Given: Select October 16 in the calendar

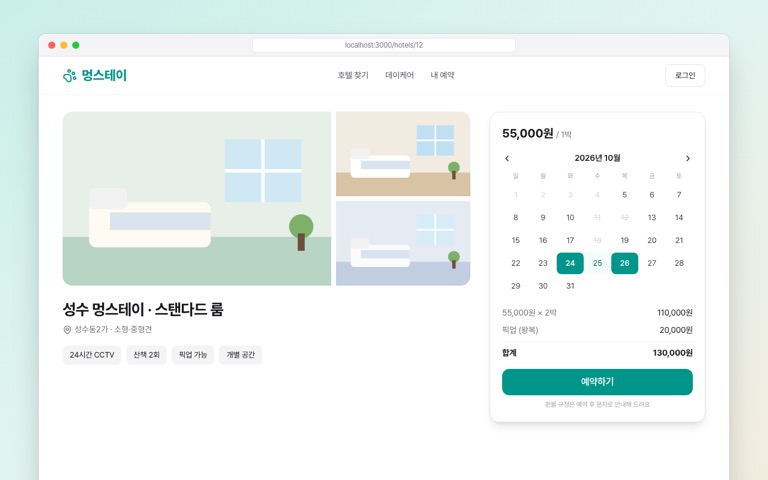Looking at the screenshot, I should 543,240.
